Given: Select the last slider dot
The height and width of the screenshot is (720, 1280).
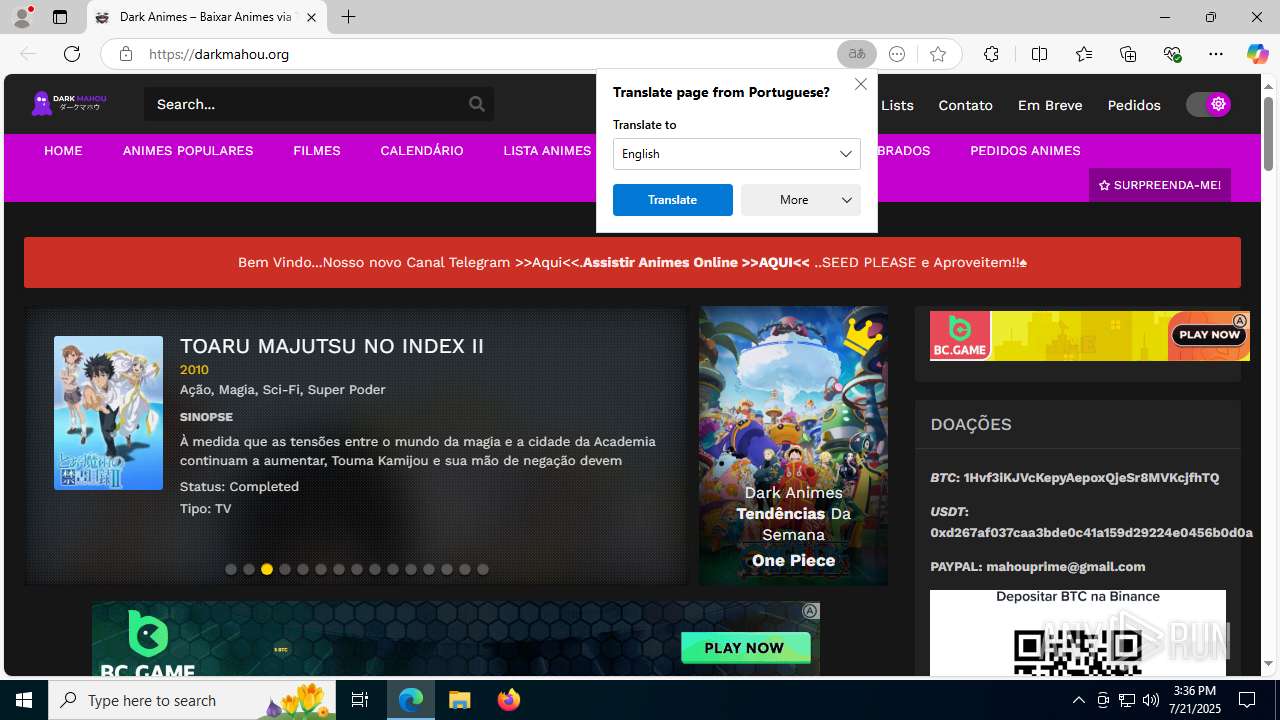Looking at the screenshot, I should pos(483,569).
